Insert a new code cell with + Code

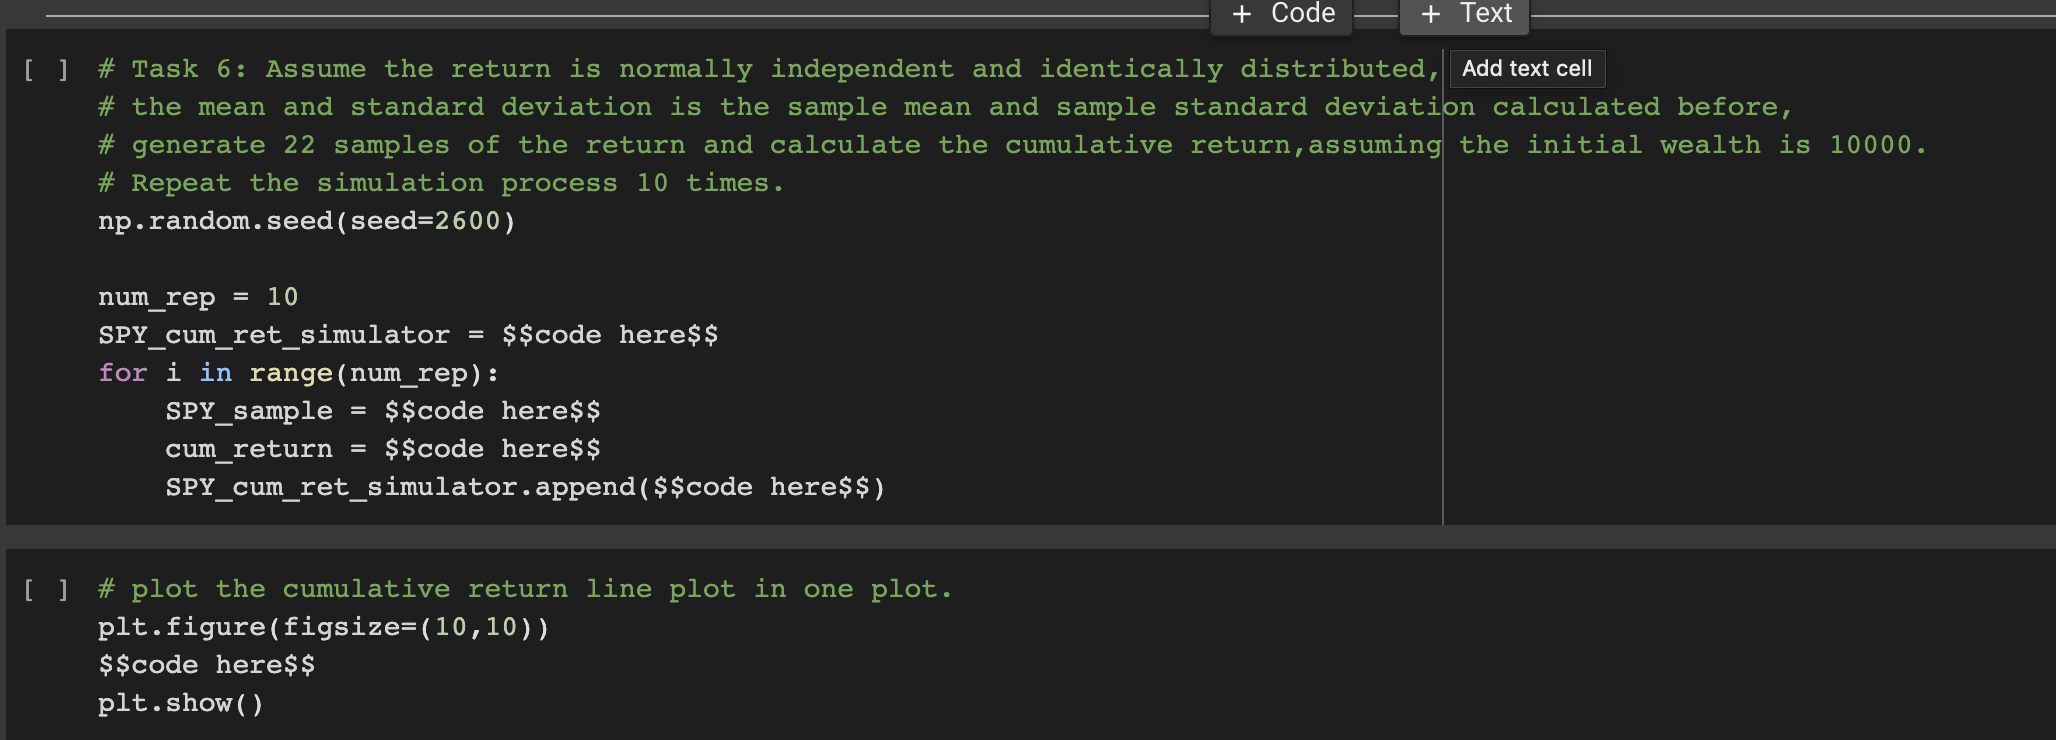(x=1281, y=14)
